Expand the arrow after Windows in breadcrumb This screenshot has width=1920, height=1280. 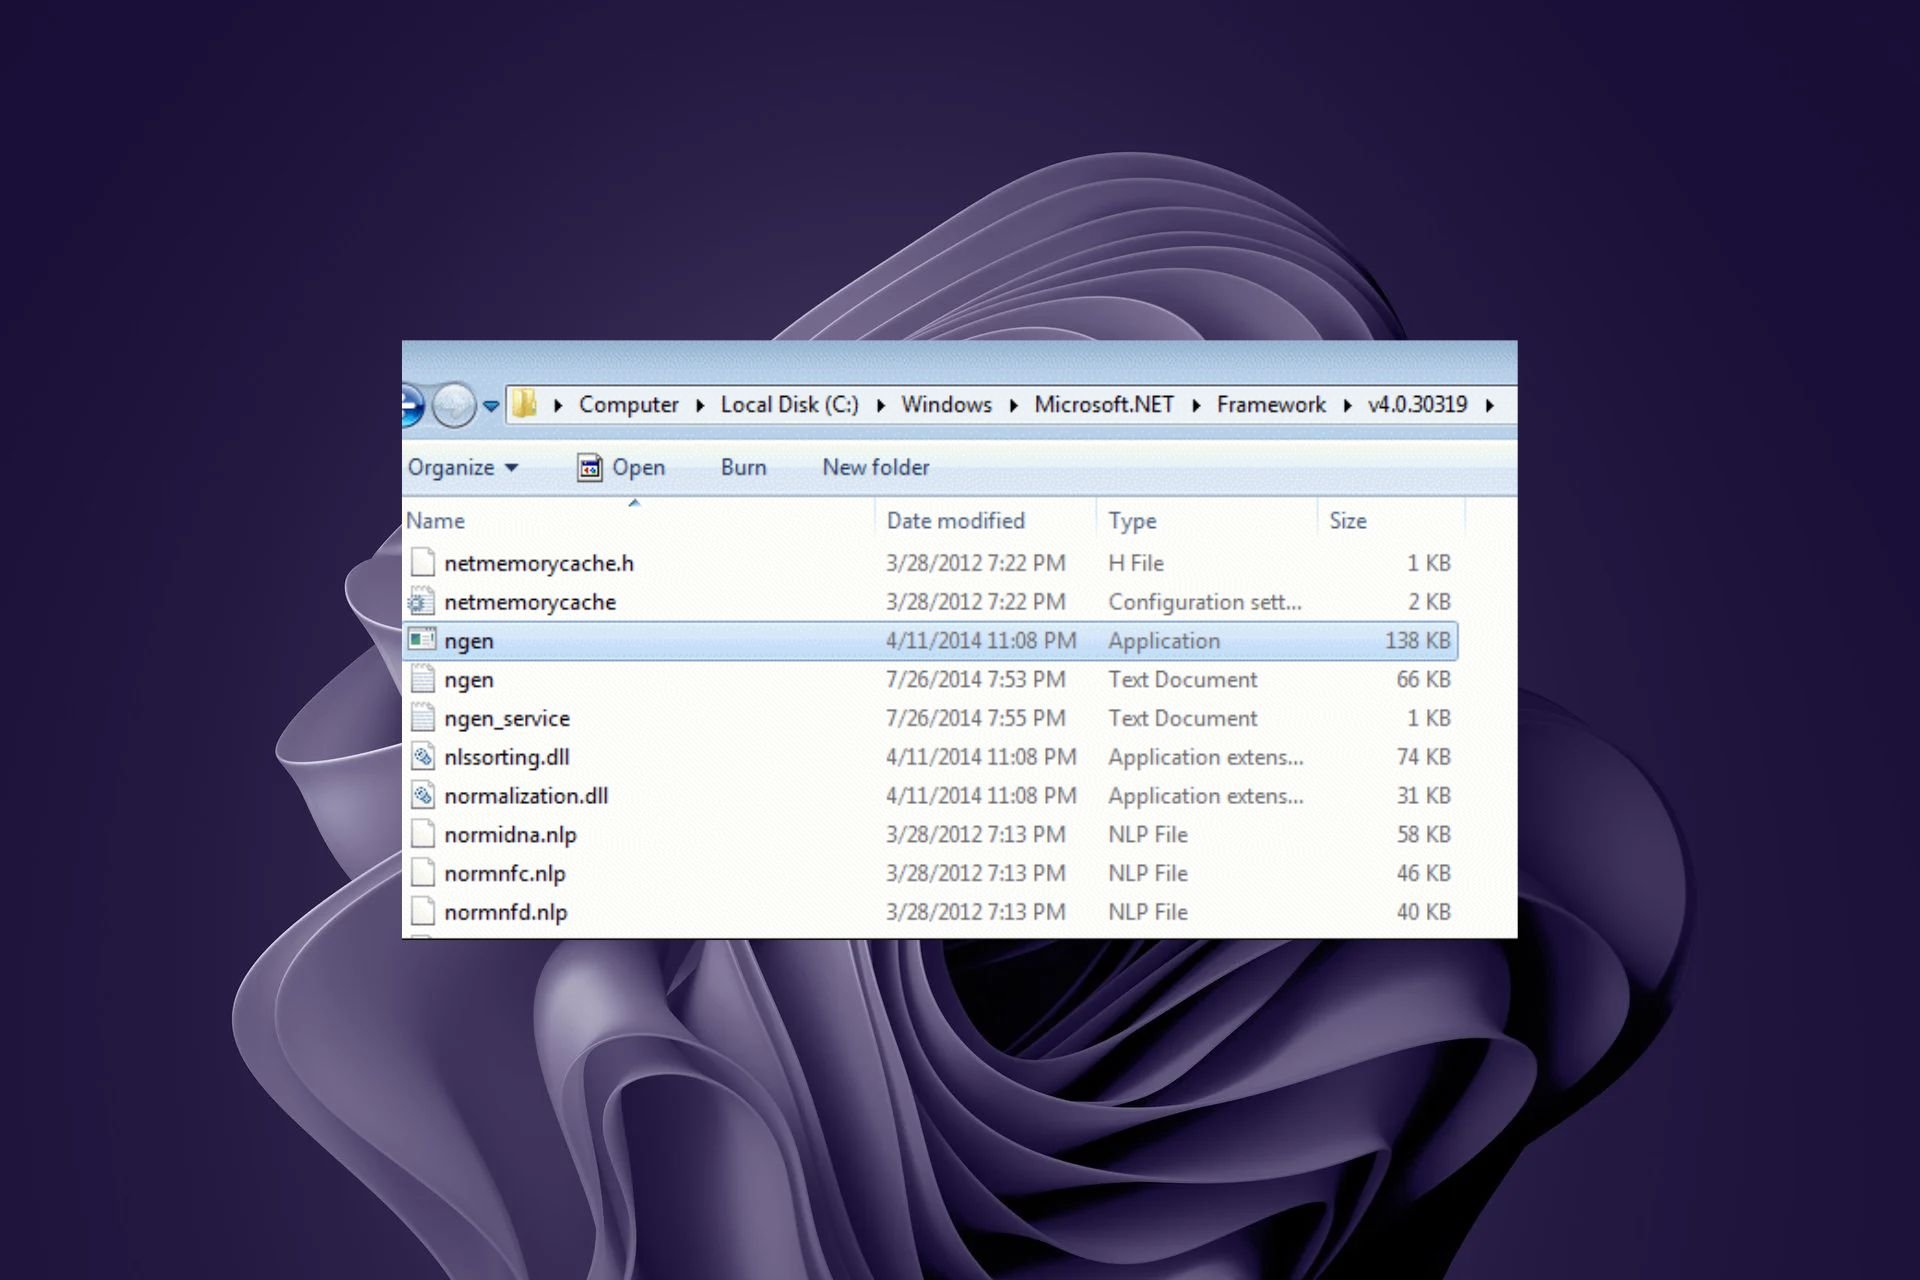pyautogui.click(x=1014, y=405)
